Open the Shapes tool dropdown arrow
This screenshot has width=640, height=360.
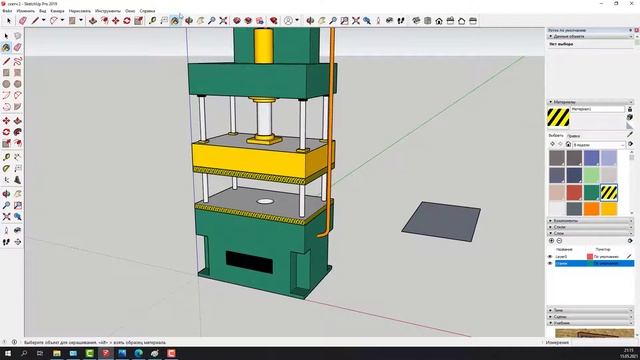pyautogui.click(x=81, y=20)
